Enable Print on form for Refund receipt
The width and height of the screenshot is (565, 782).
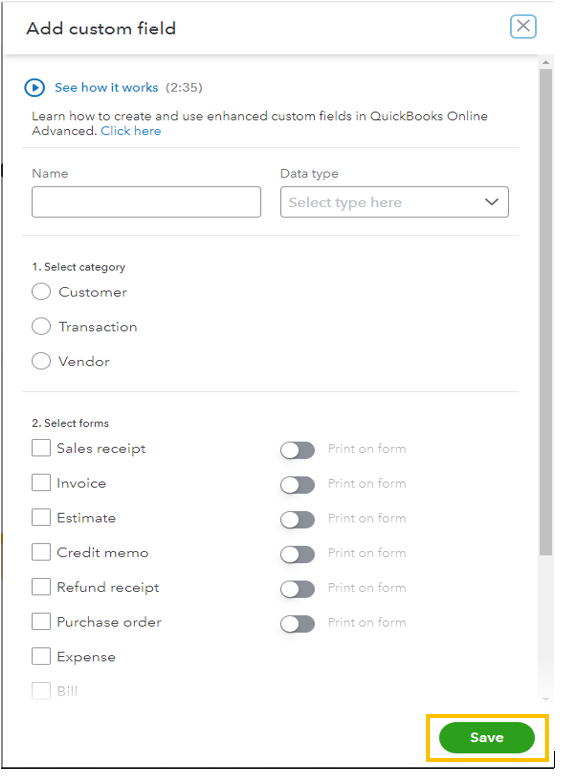[297, 589]
